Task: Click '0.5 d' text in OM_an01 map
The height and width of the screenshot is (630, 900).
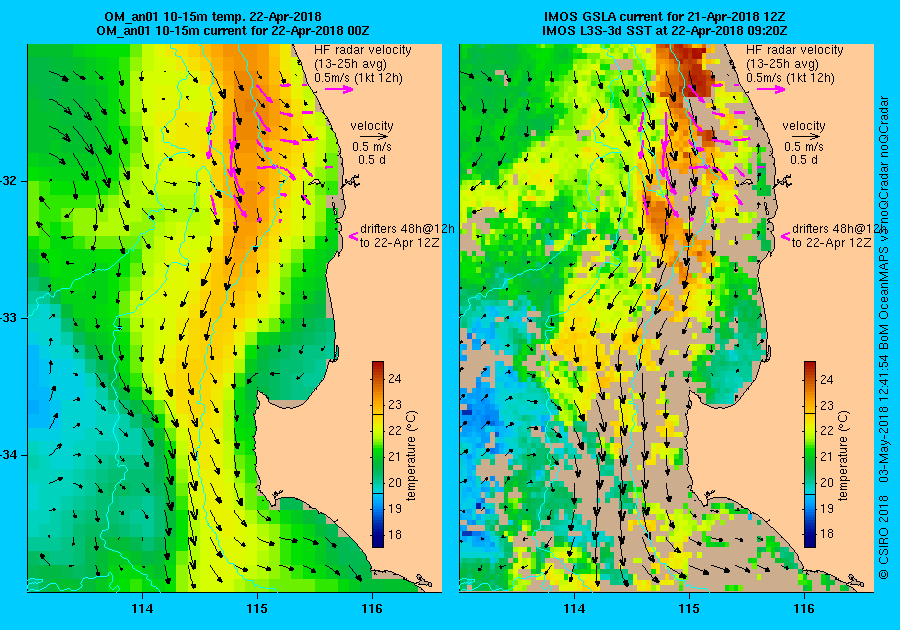Action: click(372, 160)
